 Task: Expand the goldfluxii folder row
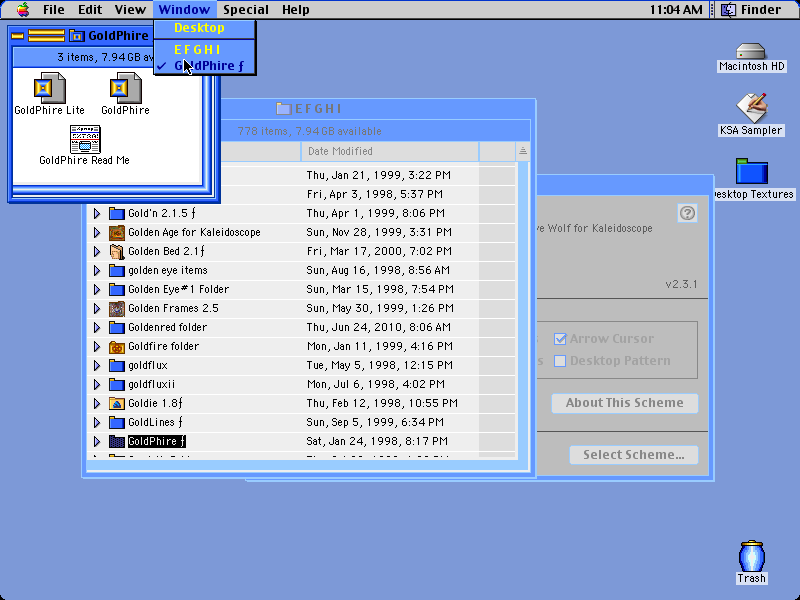point(97,385)
